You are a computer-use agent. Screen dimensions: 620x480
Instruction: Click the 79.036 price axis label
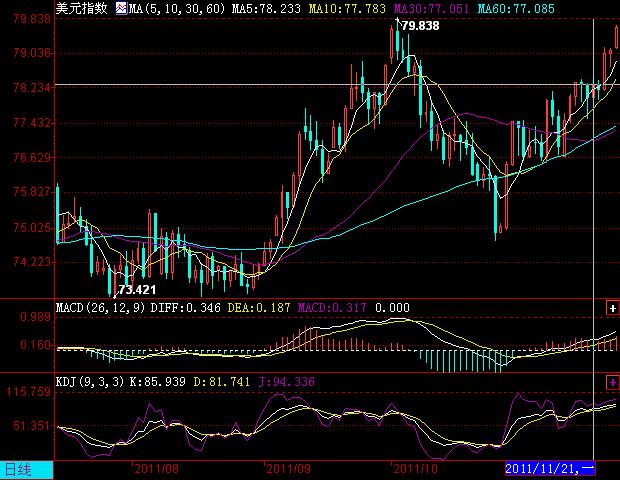point(32,53)
